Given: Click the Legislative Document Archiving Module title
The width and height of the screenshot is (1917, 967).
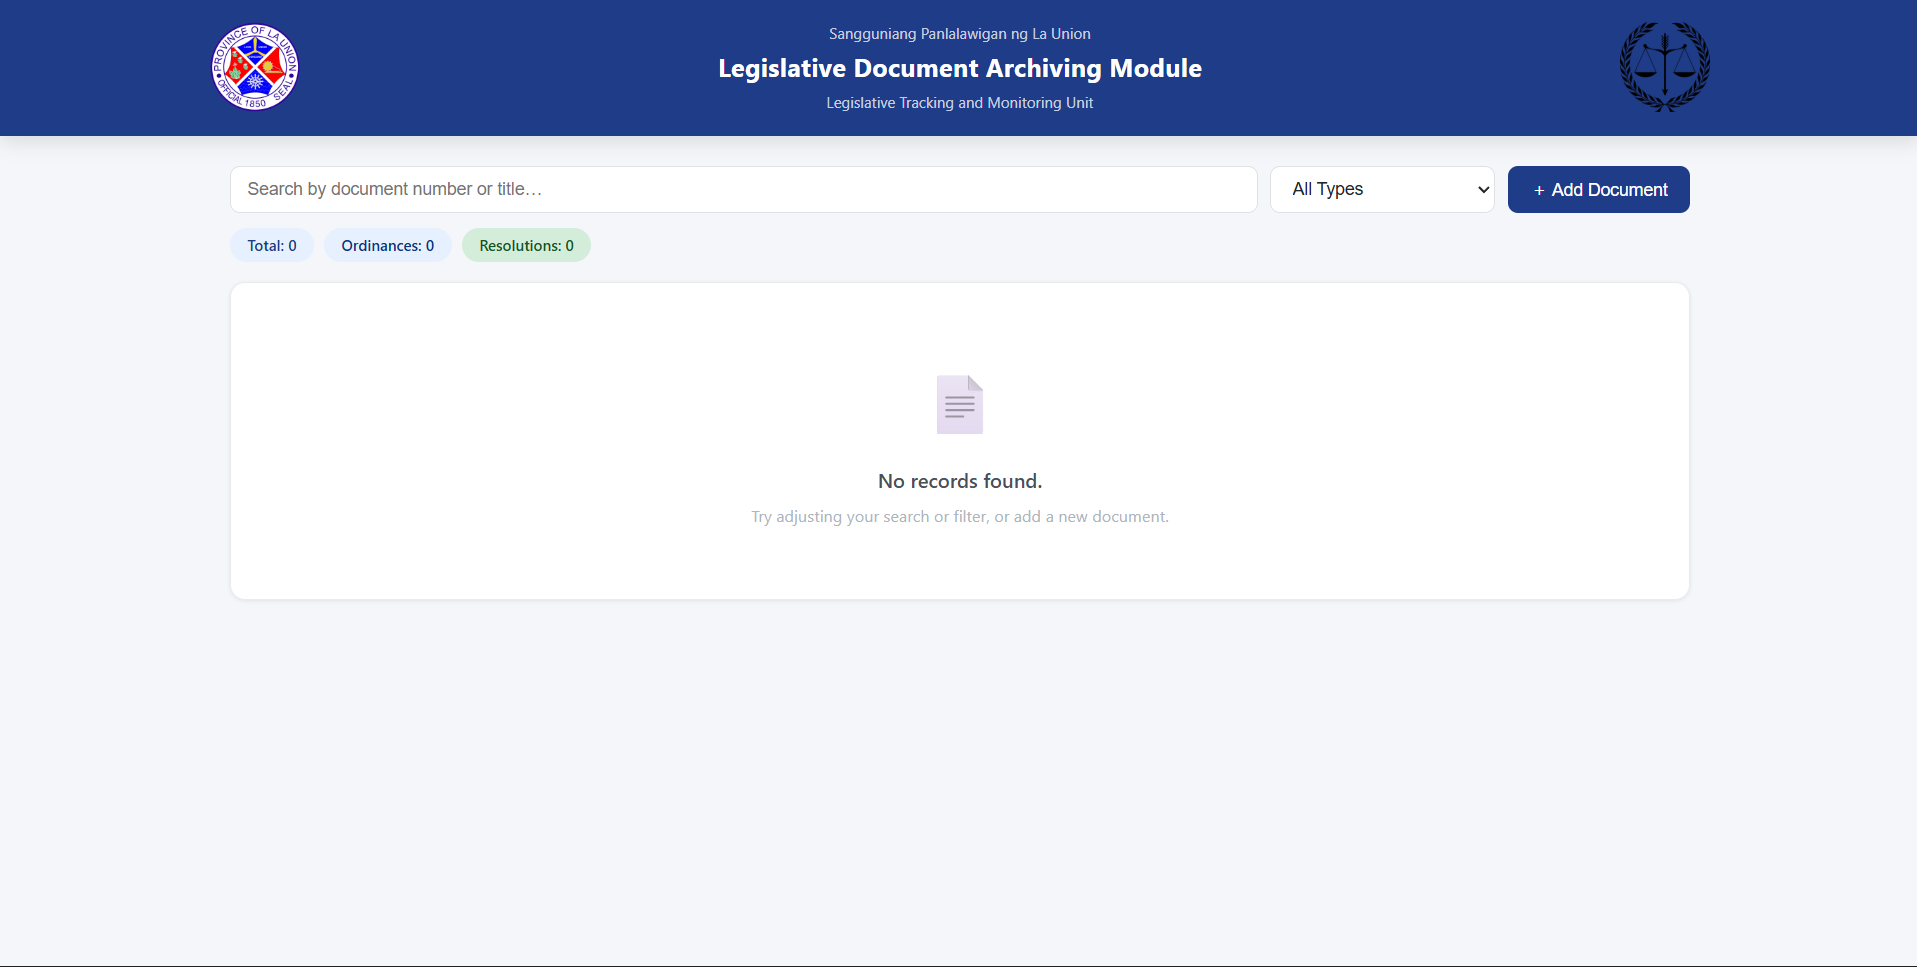Looking at the screenshot, I should (x=960, y=68).
